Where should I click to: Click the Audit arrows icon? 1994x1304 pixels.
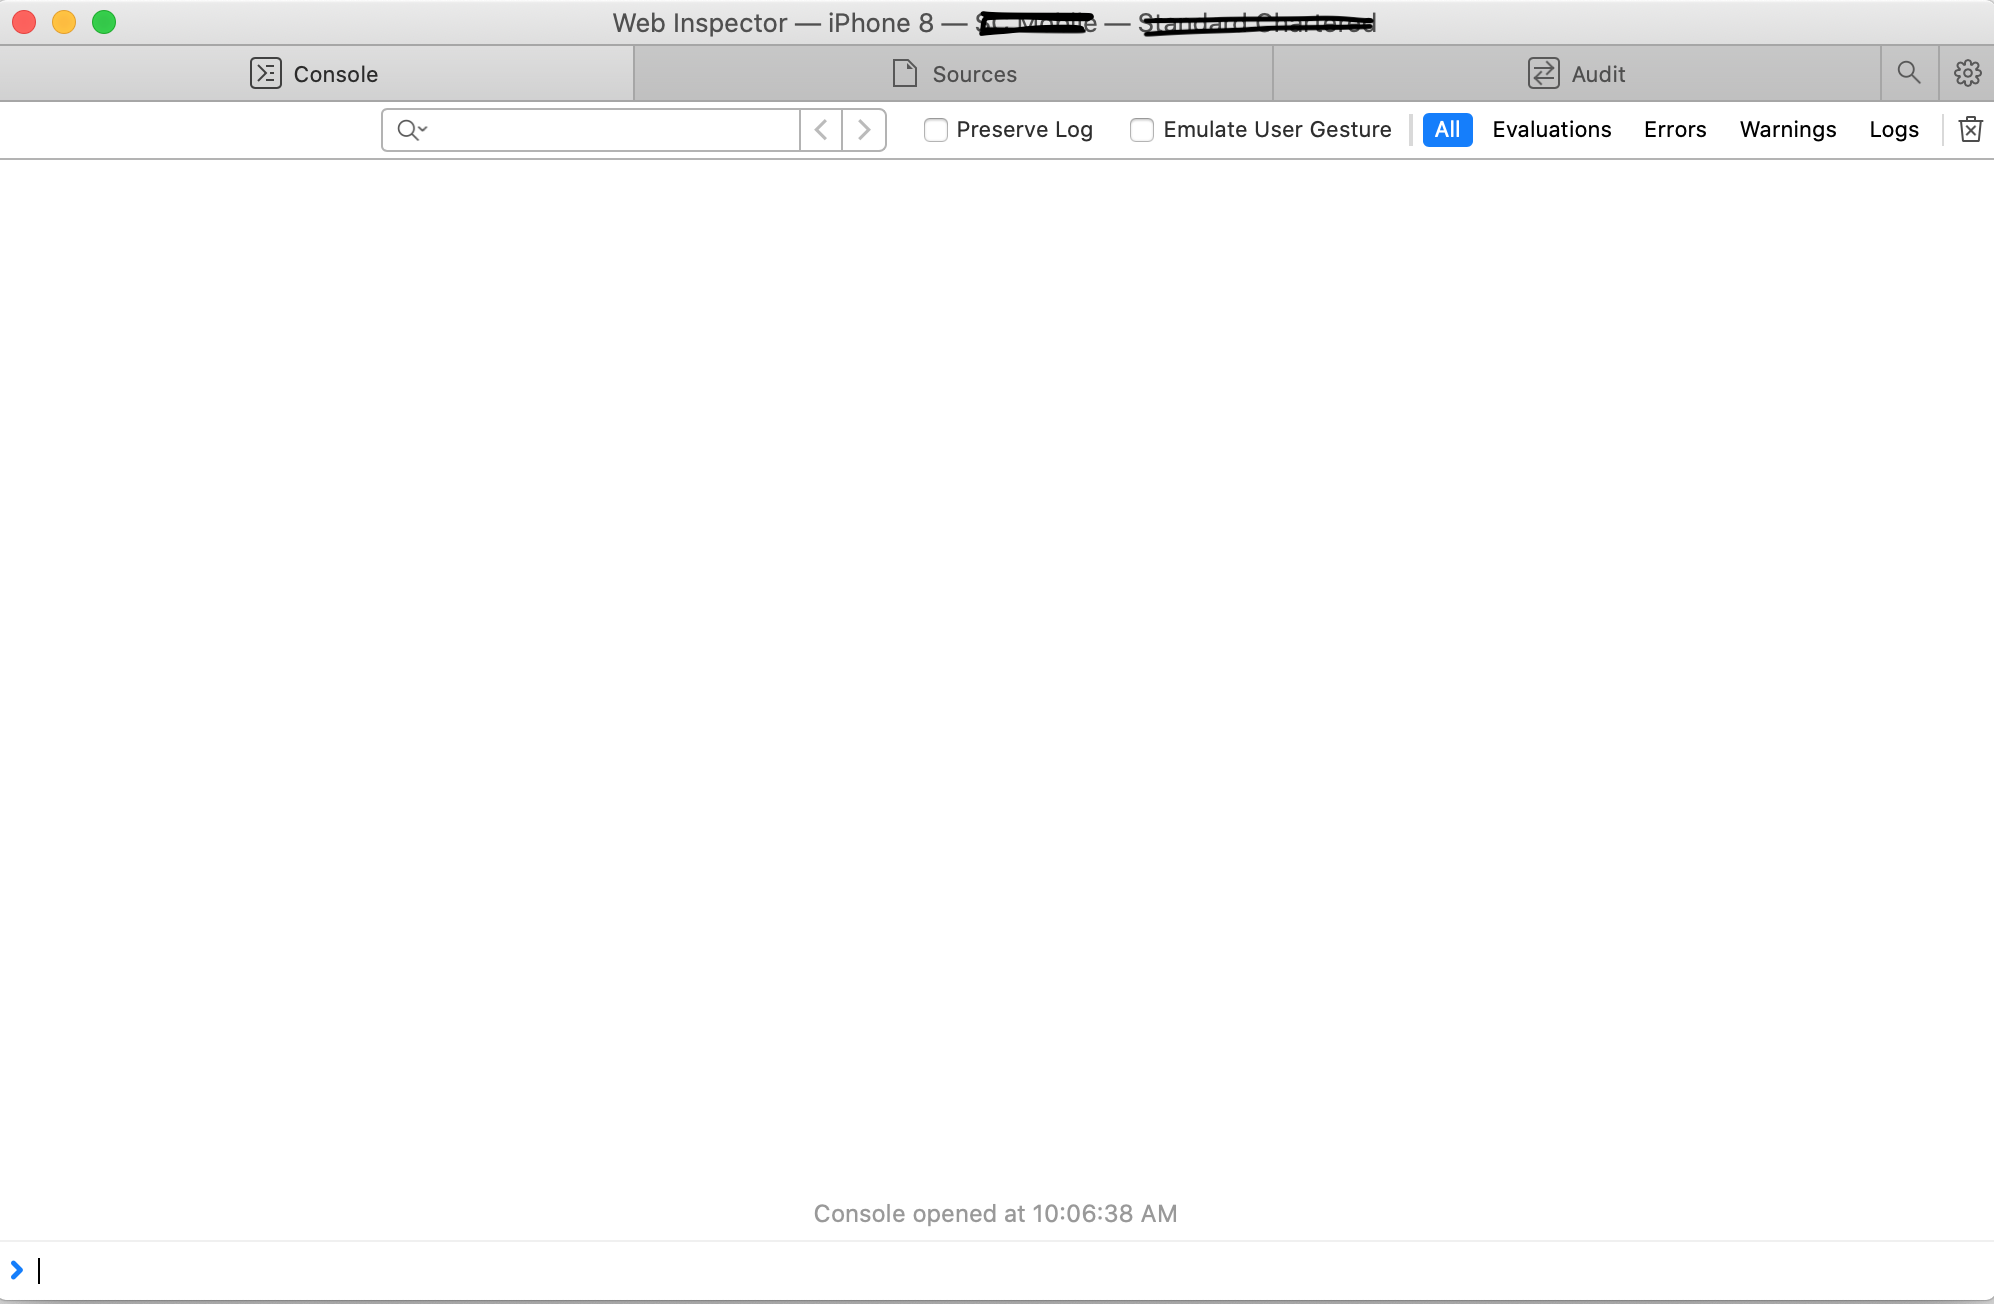[x=1544, y=73]
